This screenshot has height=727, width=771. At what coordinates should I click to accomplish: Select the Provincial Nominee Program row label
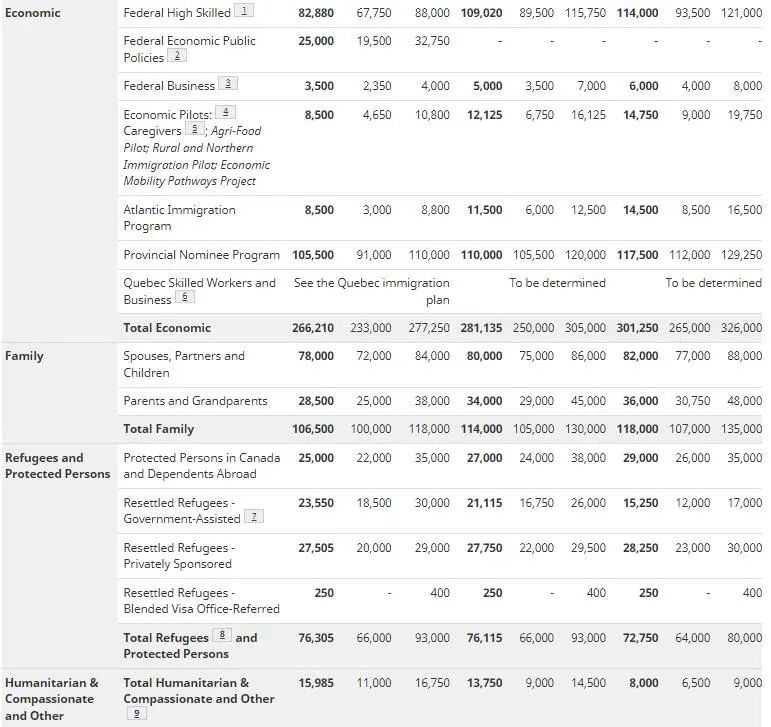[x=201, y=255]
